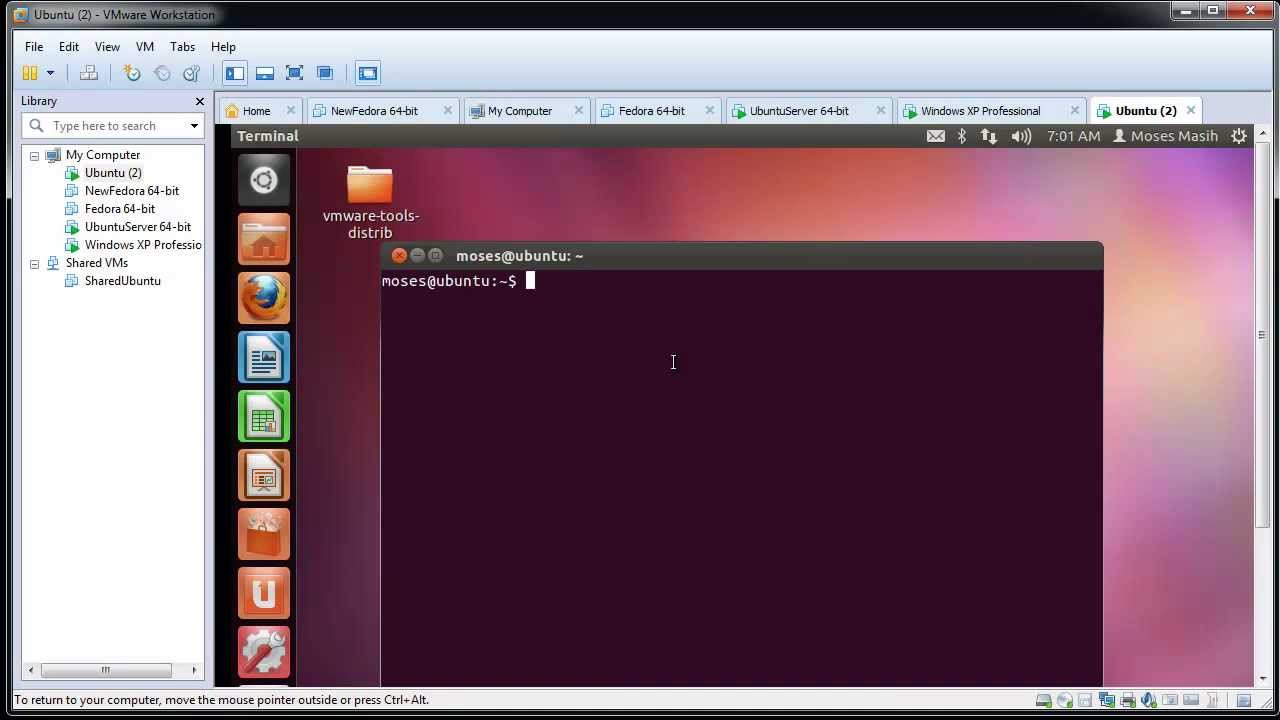Toggle the Library sidebar view button

235,73
